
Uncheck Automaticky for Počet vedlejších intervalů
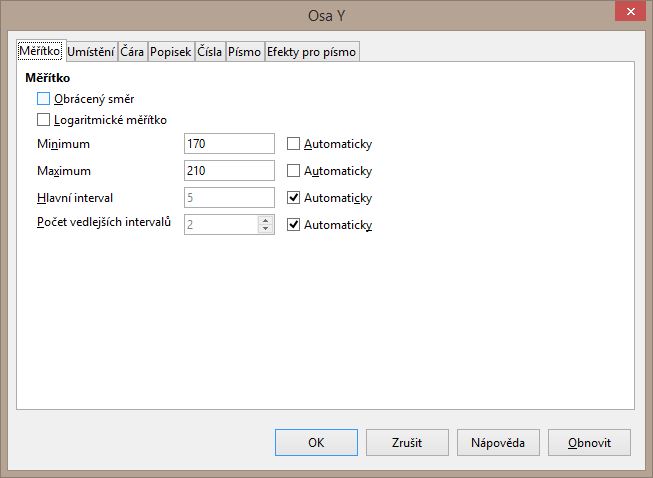click(294, 225)
